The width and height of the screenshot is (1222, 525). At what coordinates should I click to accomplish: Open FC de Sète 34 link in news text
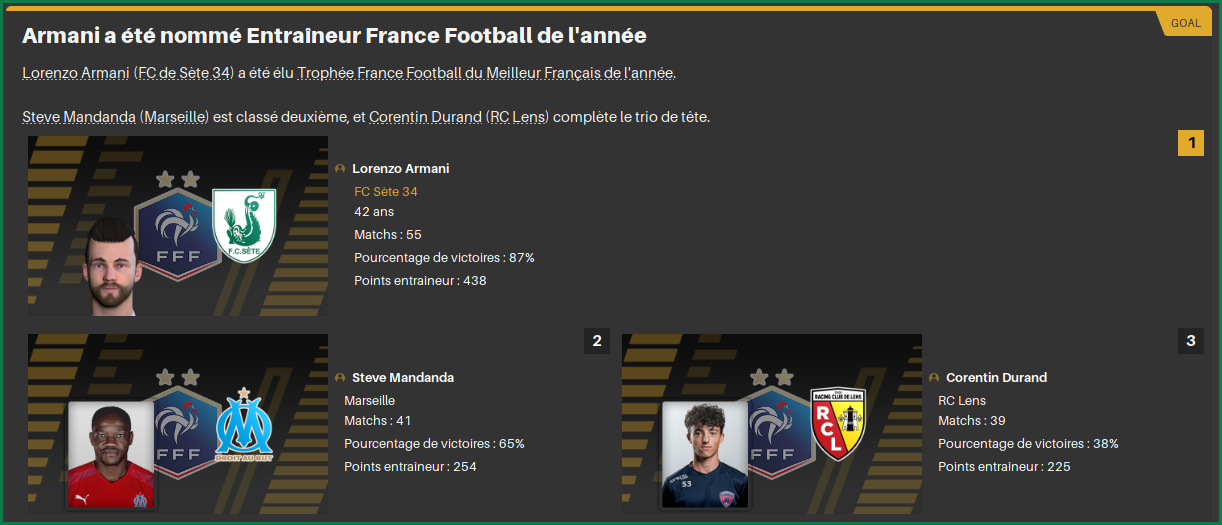click(x=185, y=73)
